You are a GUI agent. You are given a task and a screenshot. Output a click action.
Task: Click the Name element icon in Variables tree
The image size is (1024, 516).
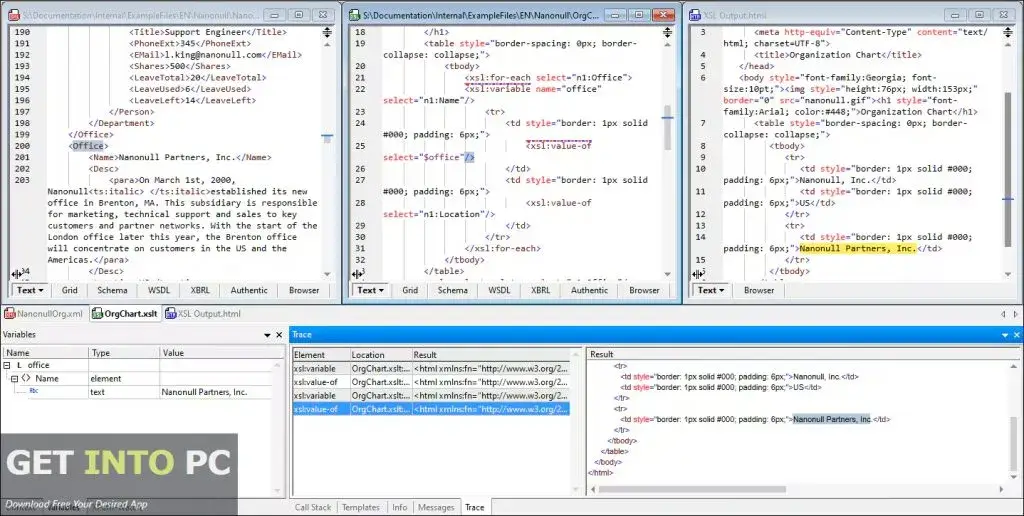click(25, 379)
